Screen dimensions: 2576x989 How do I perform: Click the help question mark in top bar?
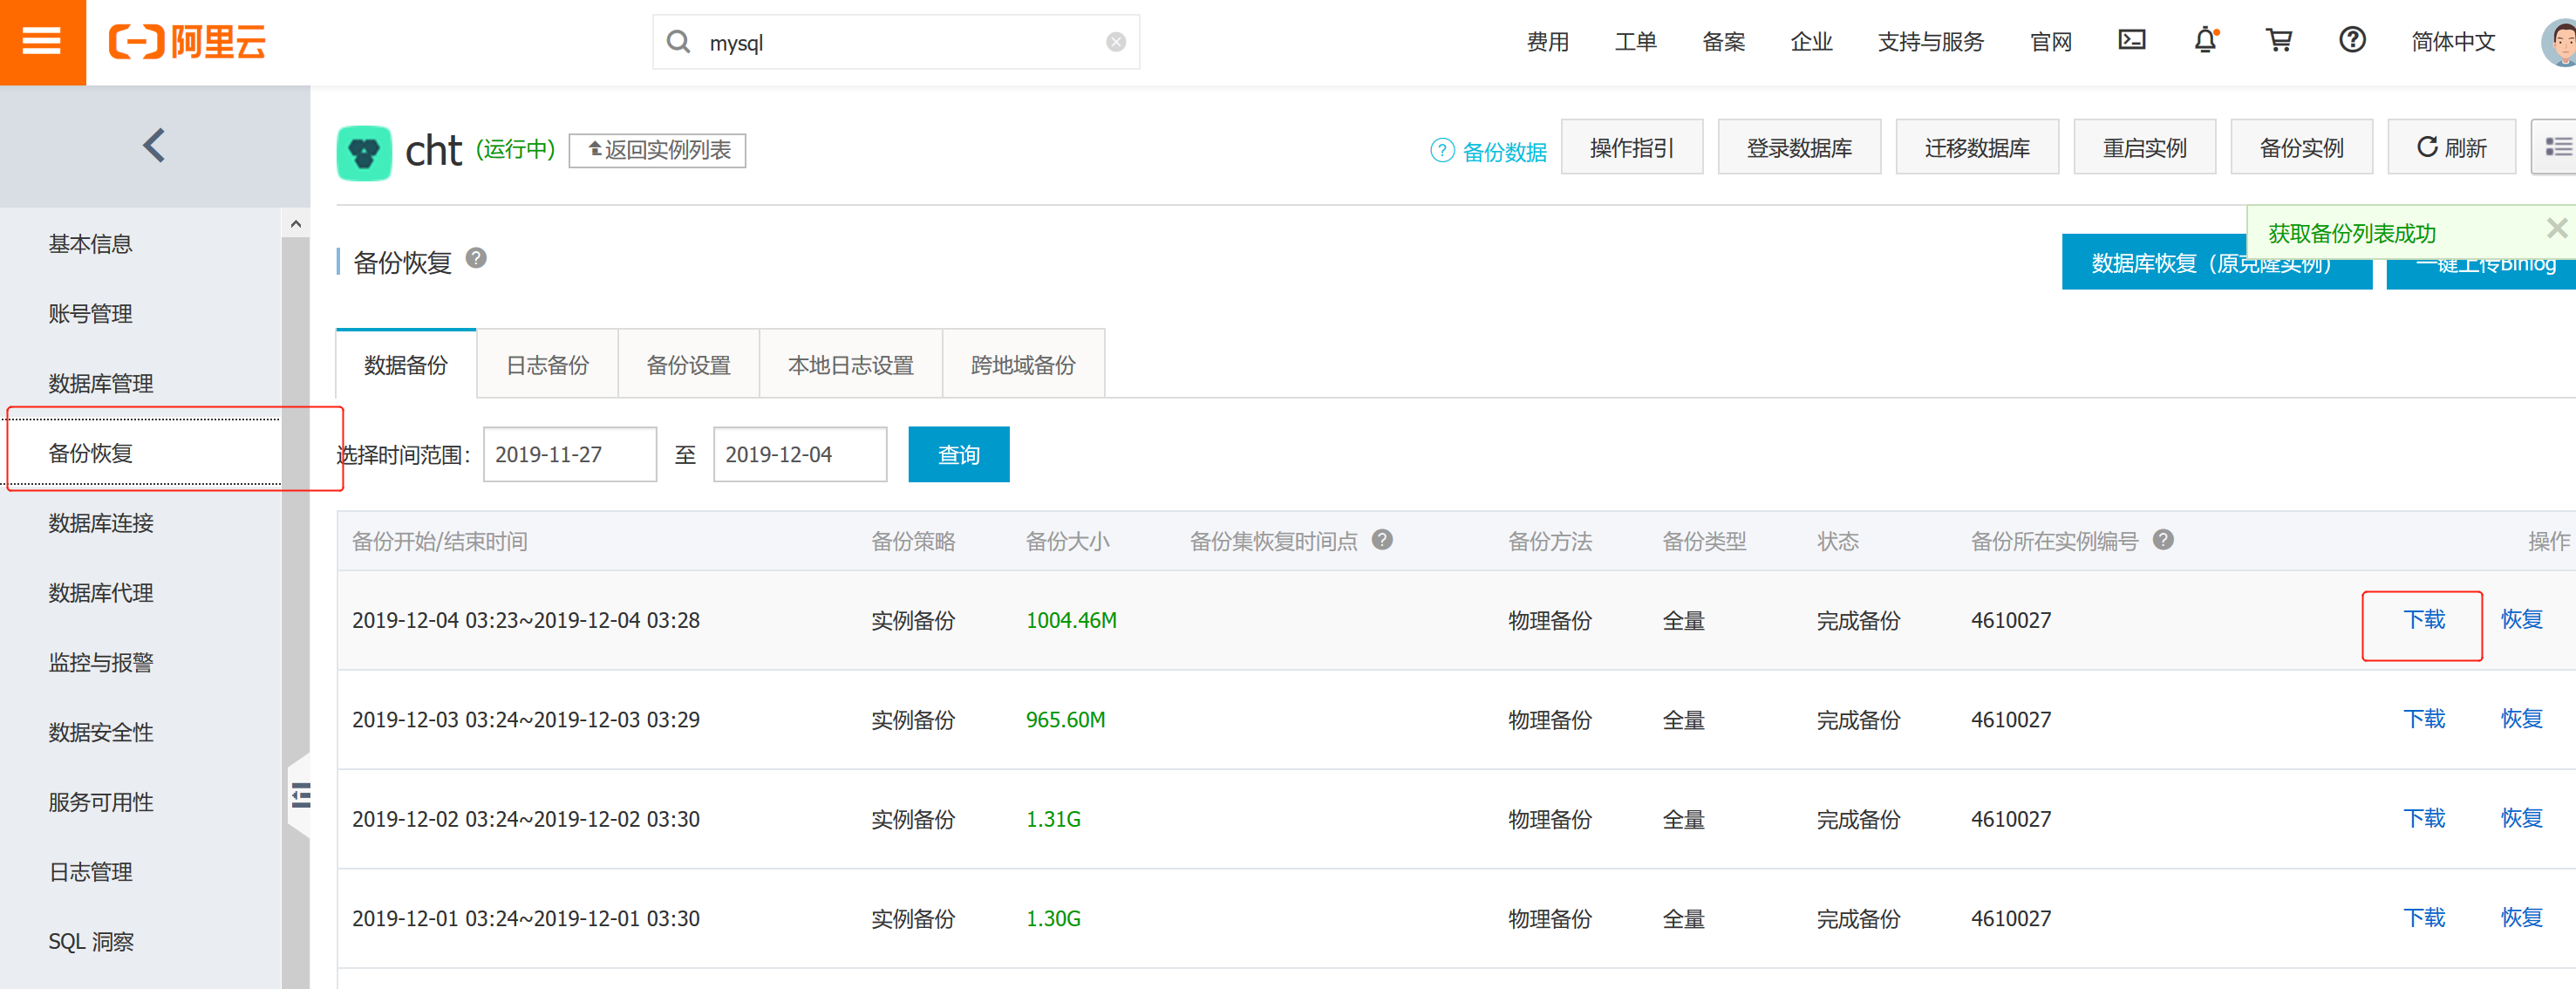click(x=2351, y=40)
